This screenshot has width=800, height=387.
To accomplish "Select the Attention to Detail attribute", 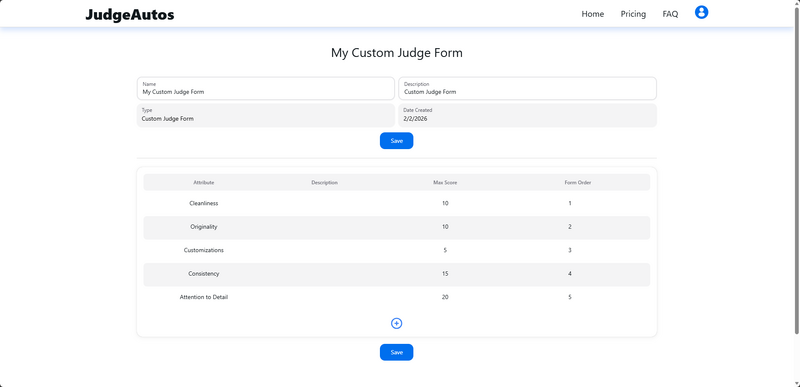I will coord(204,297).
